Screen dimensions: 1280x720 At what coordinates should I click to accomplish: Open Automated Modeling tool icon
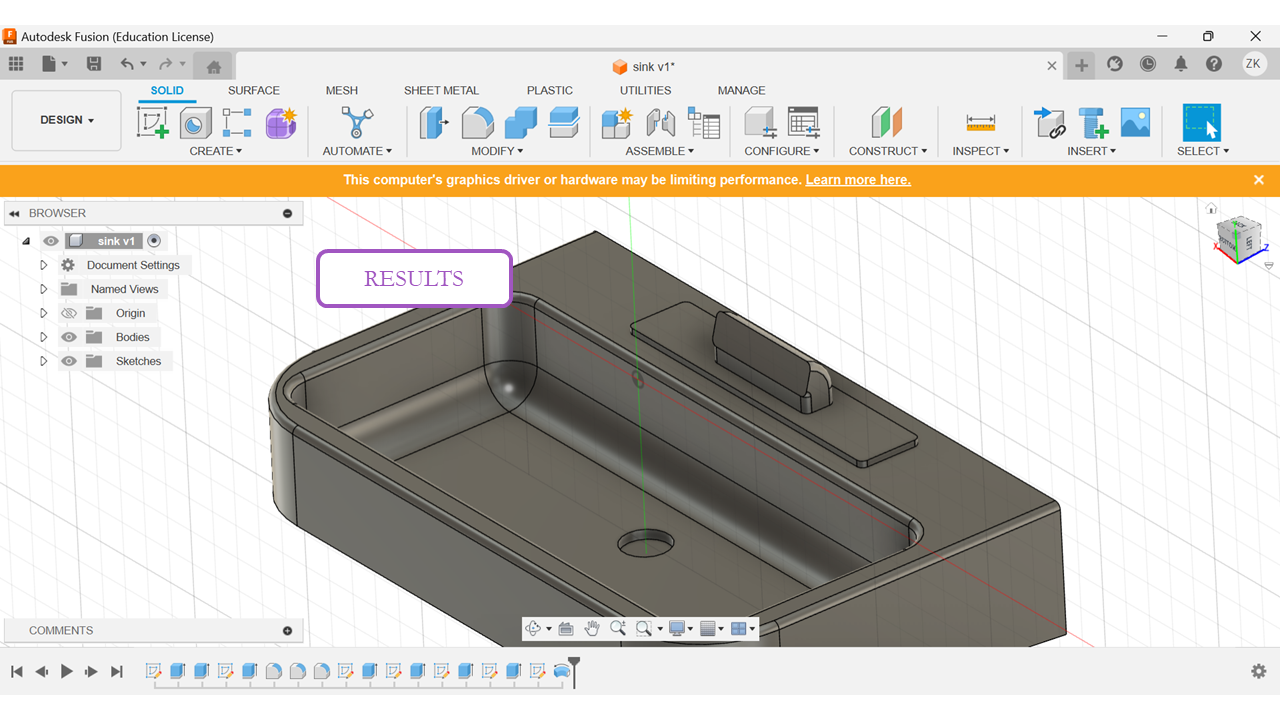coord(357,123)
